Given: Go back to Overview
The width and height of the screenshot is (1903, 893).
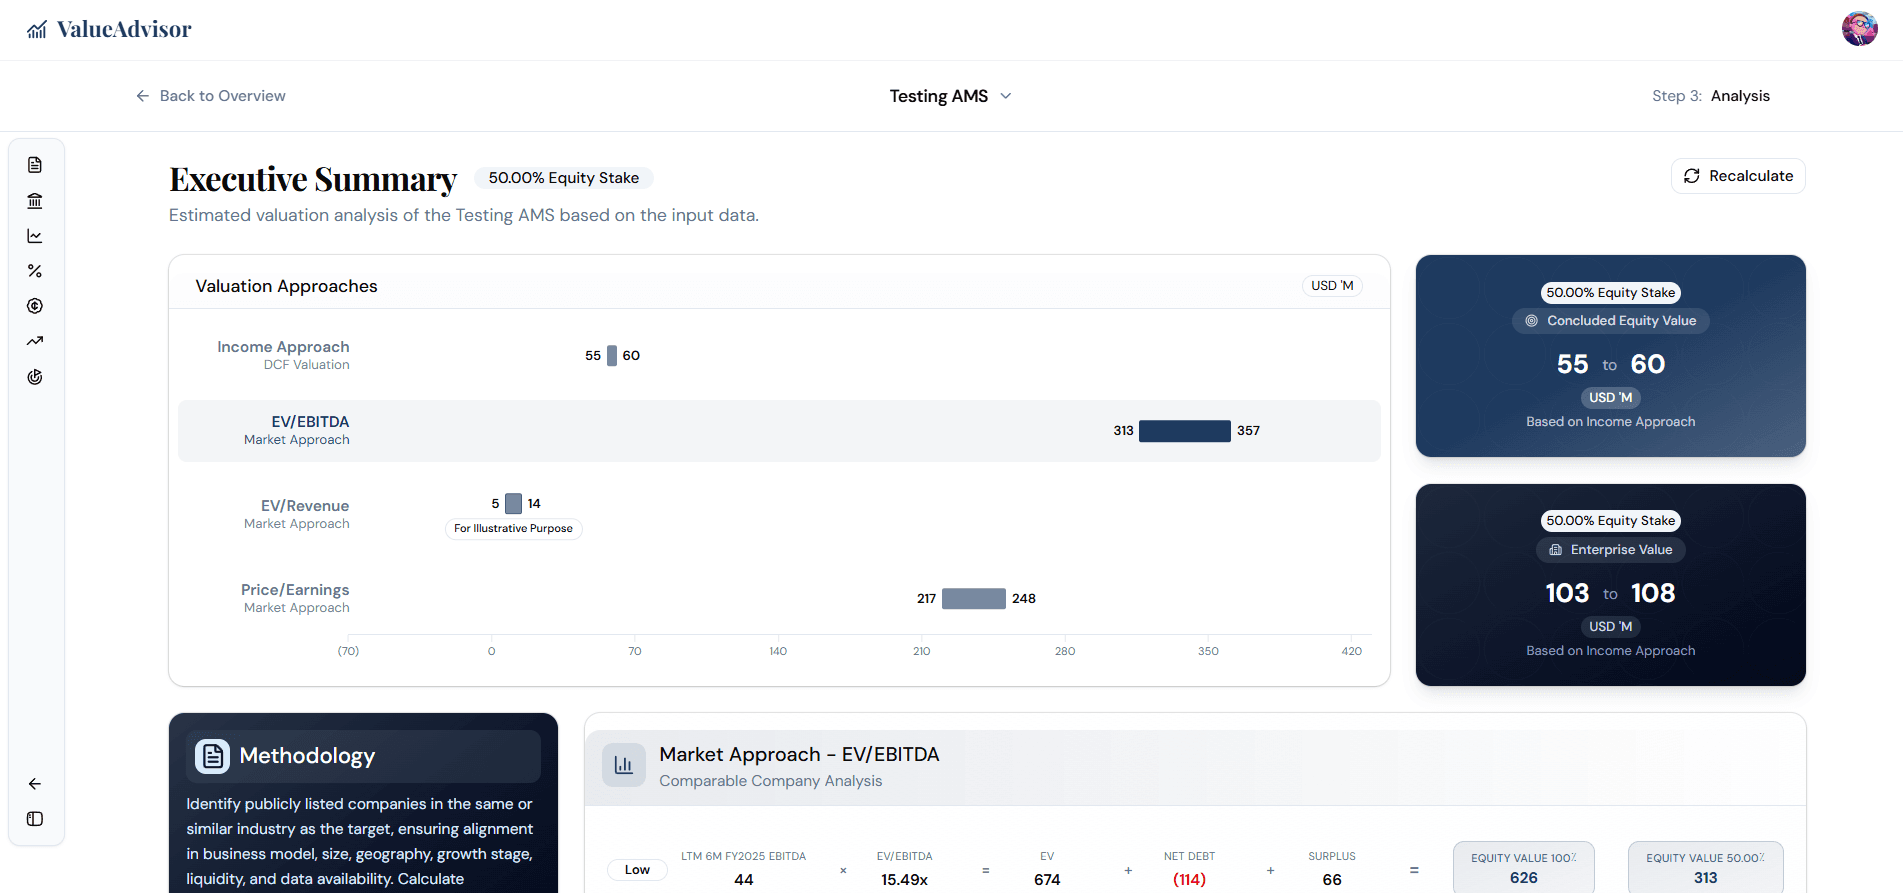Looking at the screenshot, I should tap(211, 96).
